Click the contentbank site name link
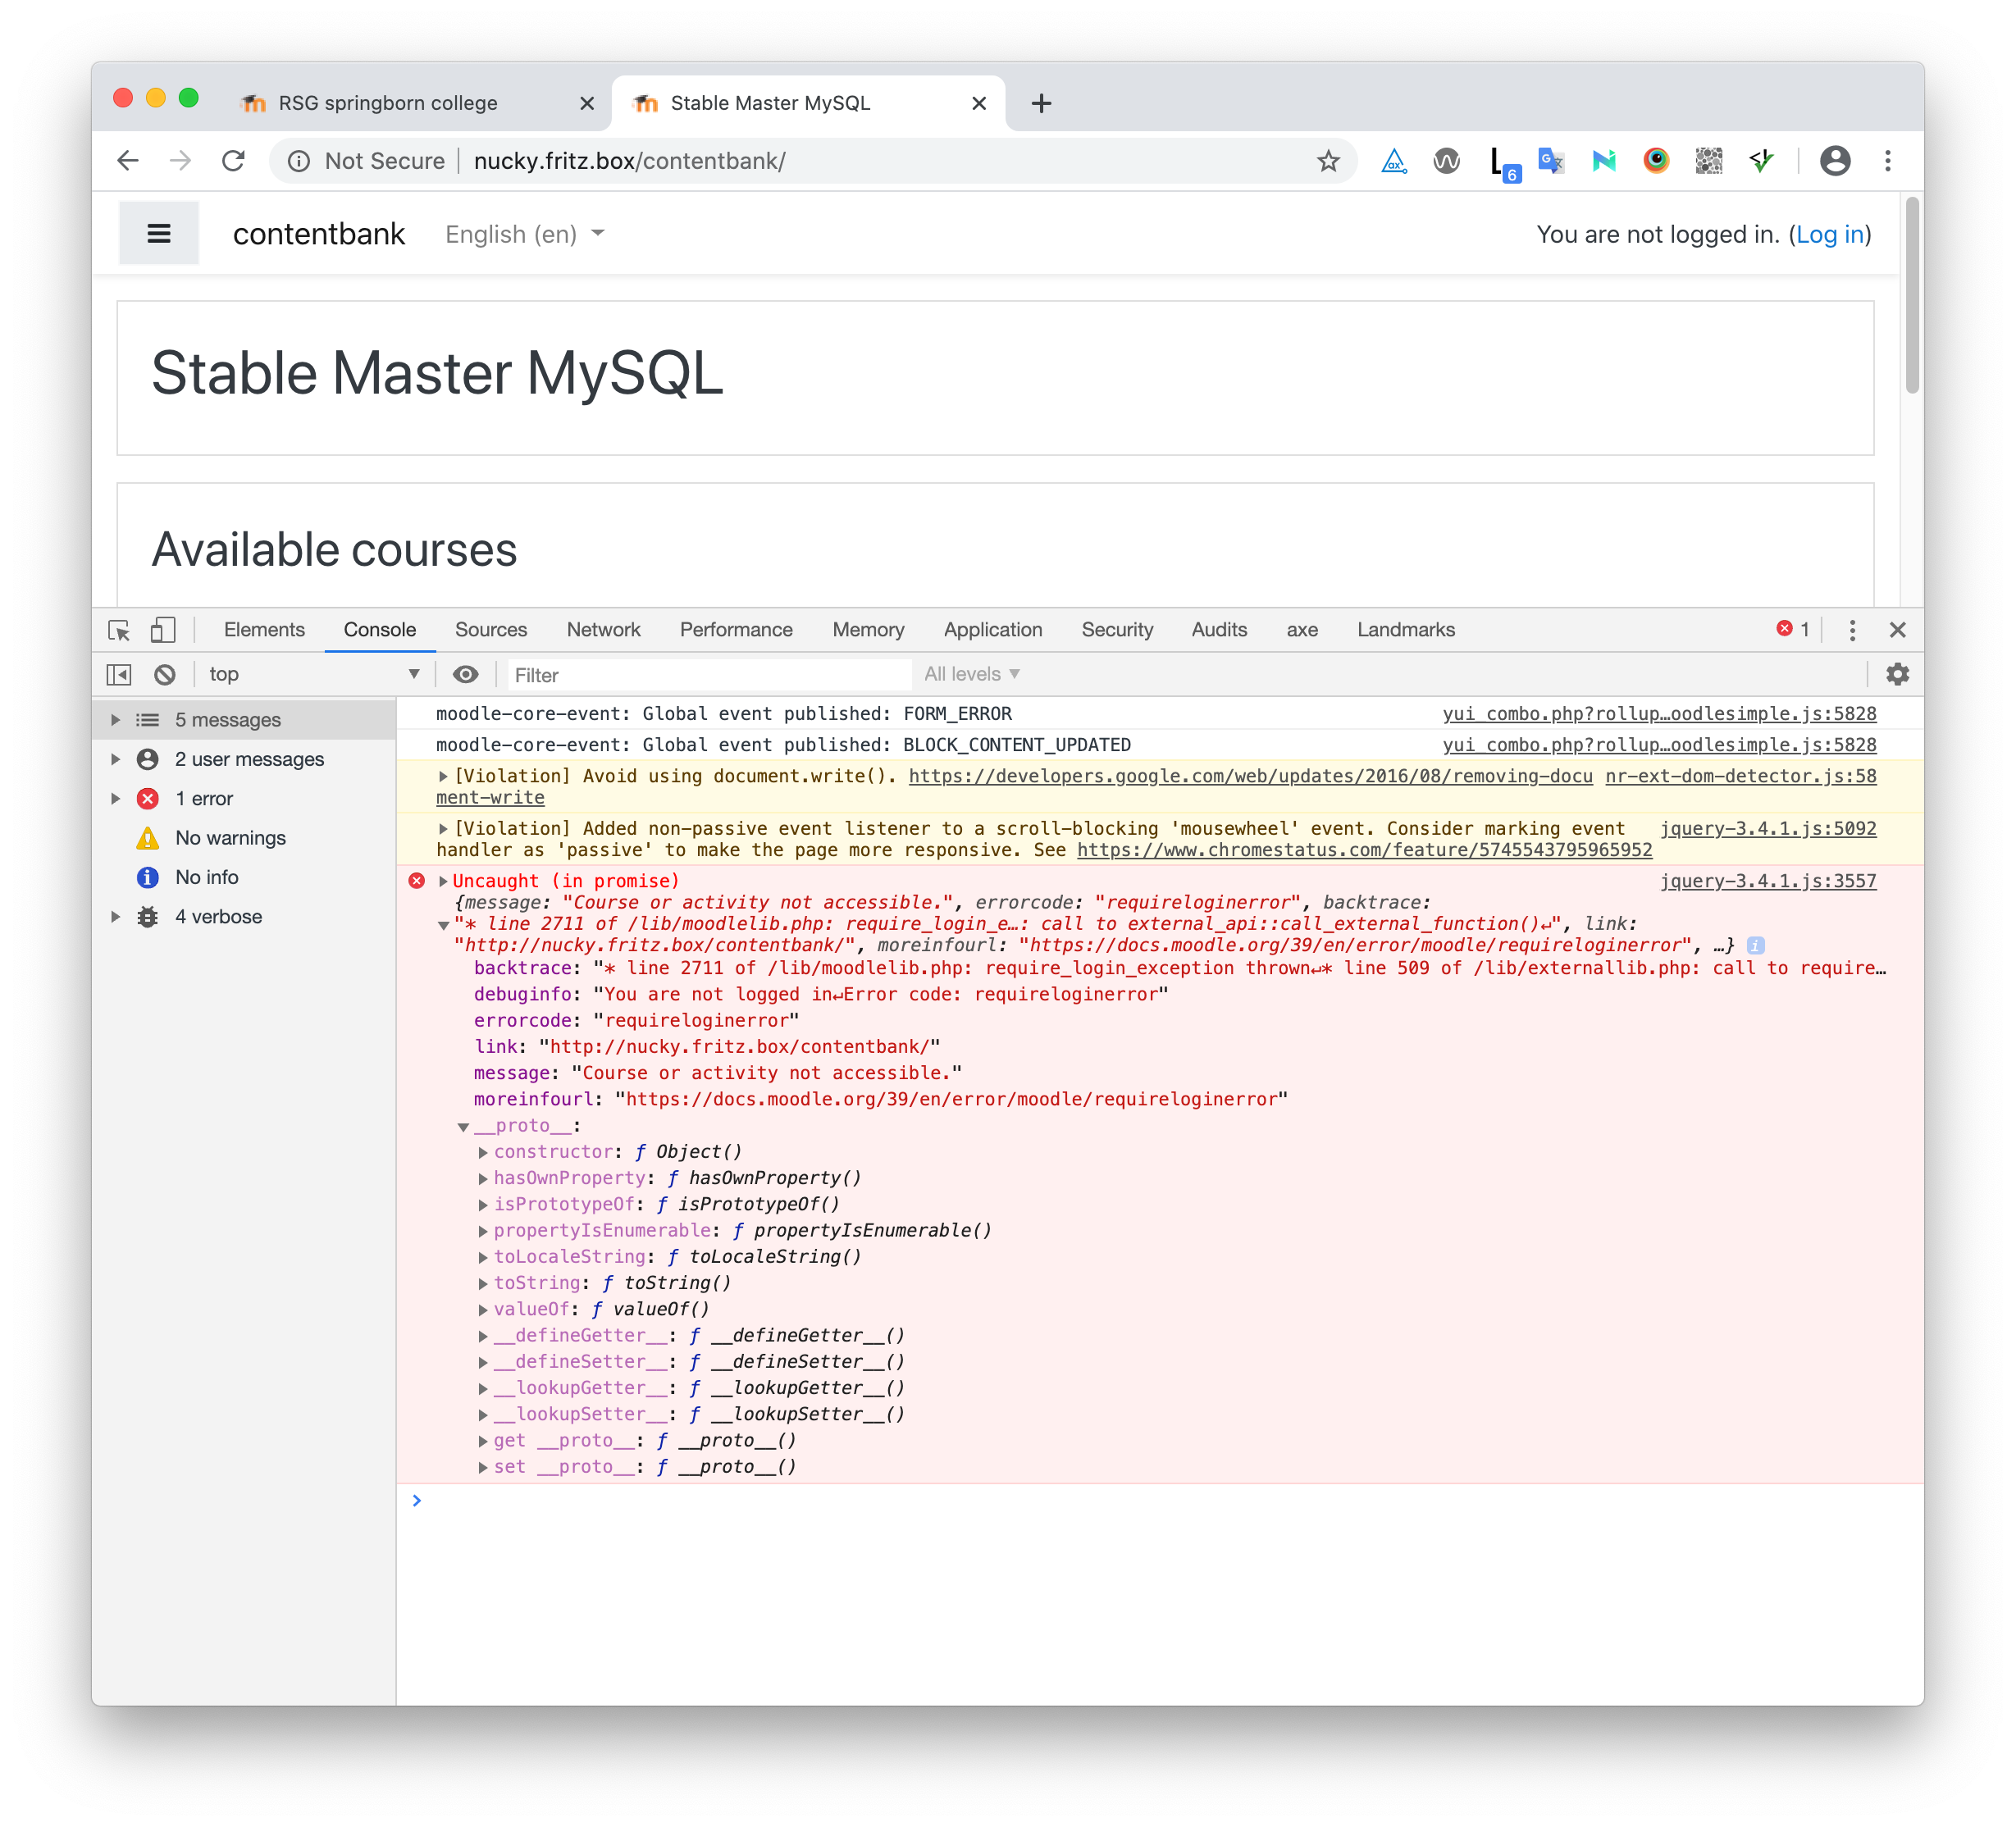The width and height of the screenshot is (2016, 1827). click(x=319, y=234)
